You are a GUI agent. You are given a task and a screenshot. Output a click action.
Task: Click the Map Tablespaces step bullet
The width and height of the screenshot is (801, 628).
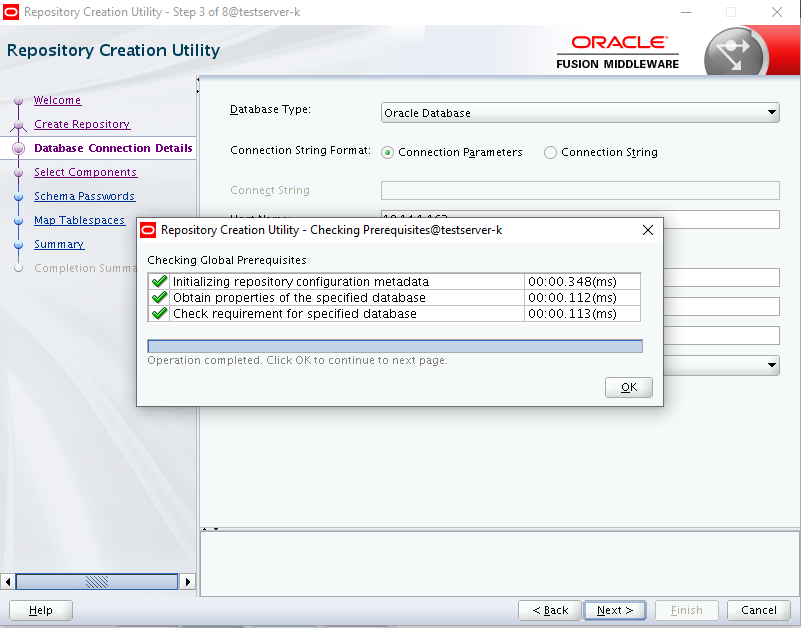18,221
